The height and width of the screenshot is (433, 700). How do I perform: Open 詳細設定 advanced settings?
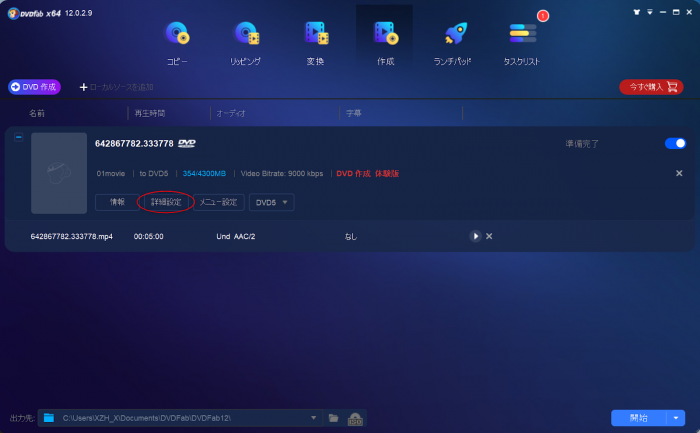(x=166, y=202)
